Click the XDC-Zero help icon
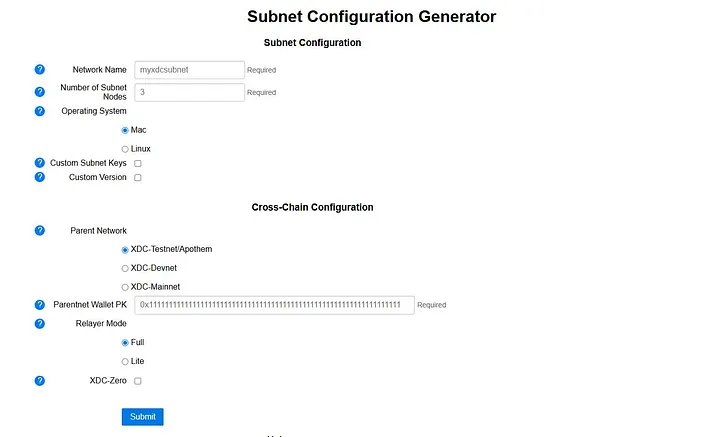The image size is (720, 437). pos(40,381)
